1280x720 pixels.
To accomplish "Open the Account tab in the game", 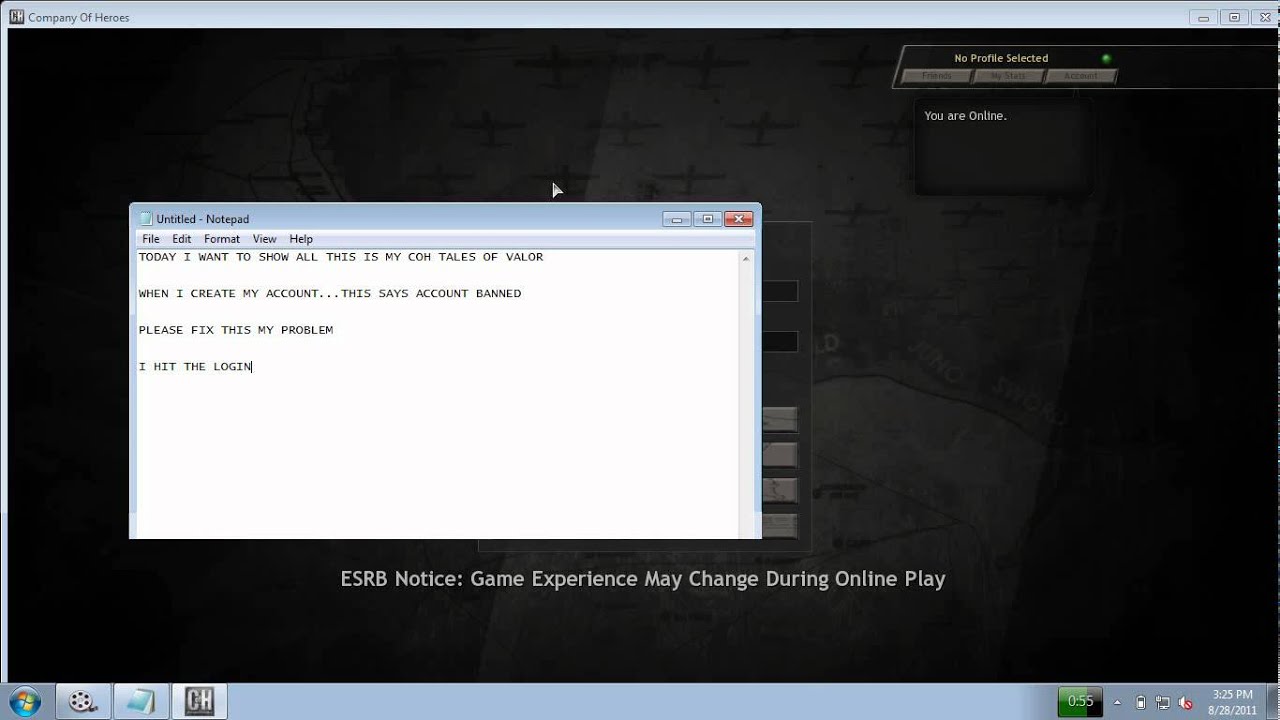I will point(1080,76).
